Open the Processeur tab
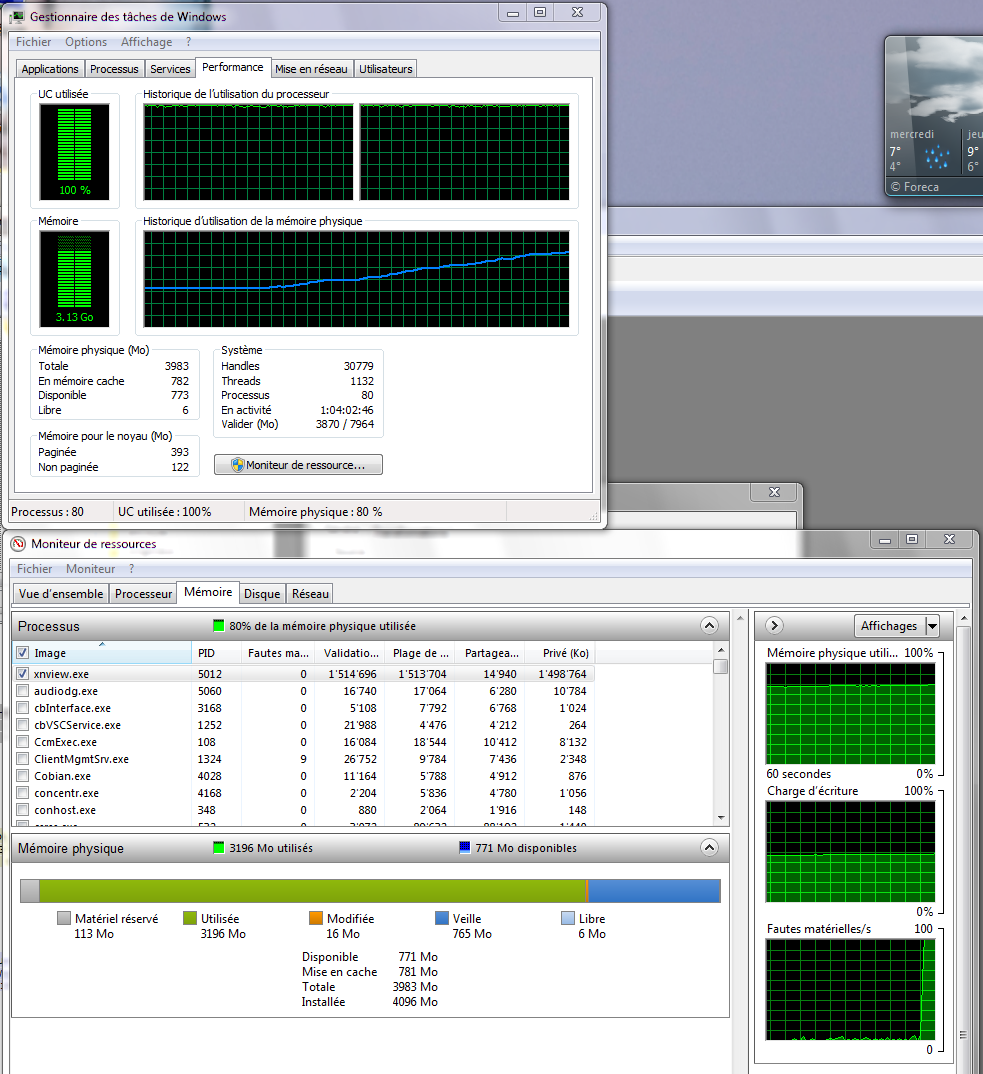The width and height of the screenshot is (983, 1074). [143, 594]
